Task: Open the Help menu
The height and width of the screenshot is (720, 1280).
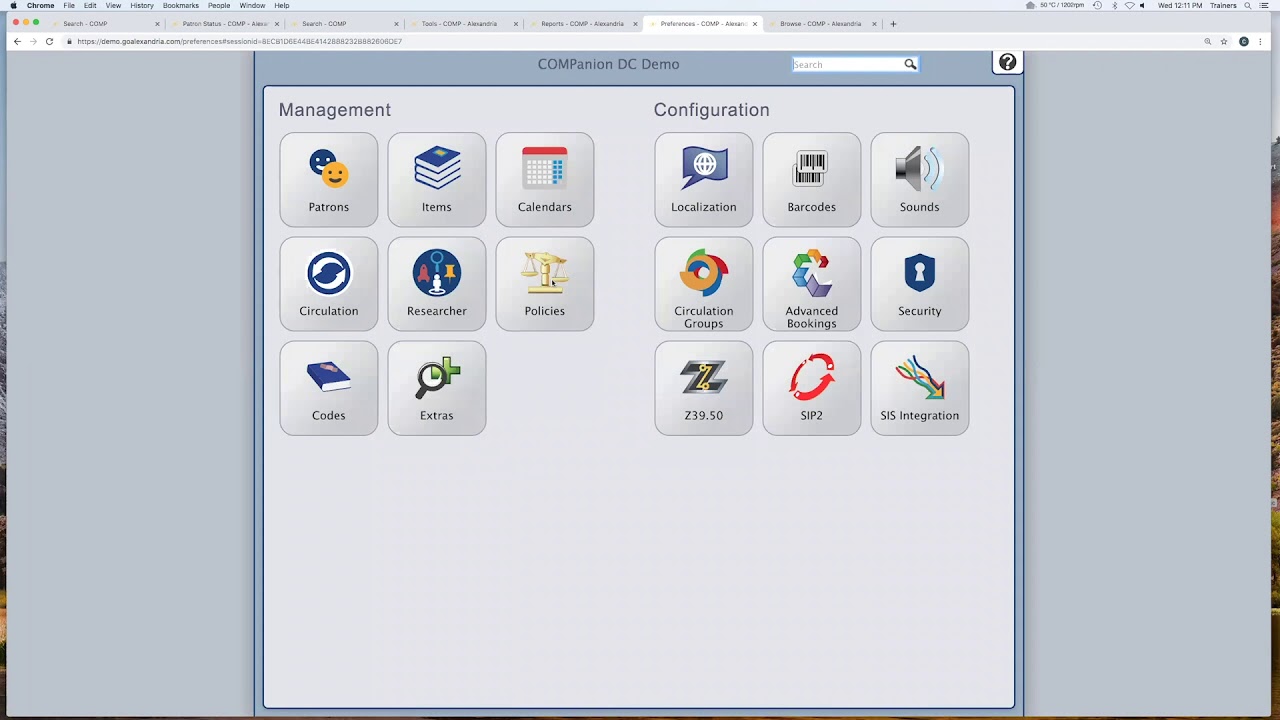Action: point(282,5)
